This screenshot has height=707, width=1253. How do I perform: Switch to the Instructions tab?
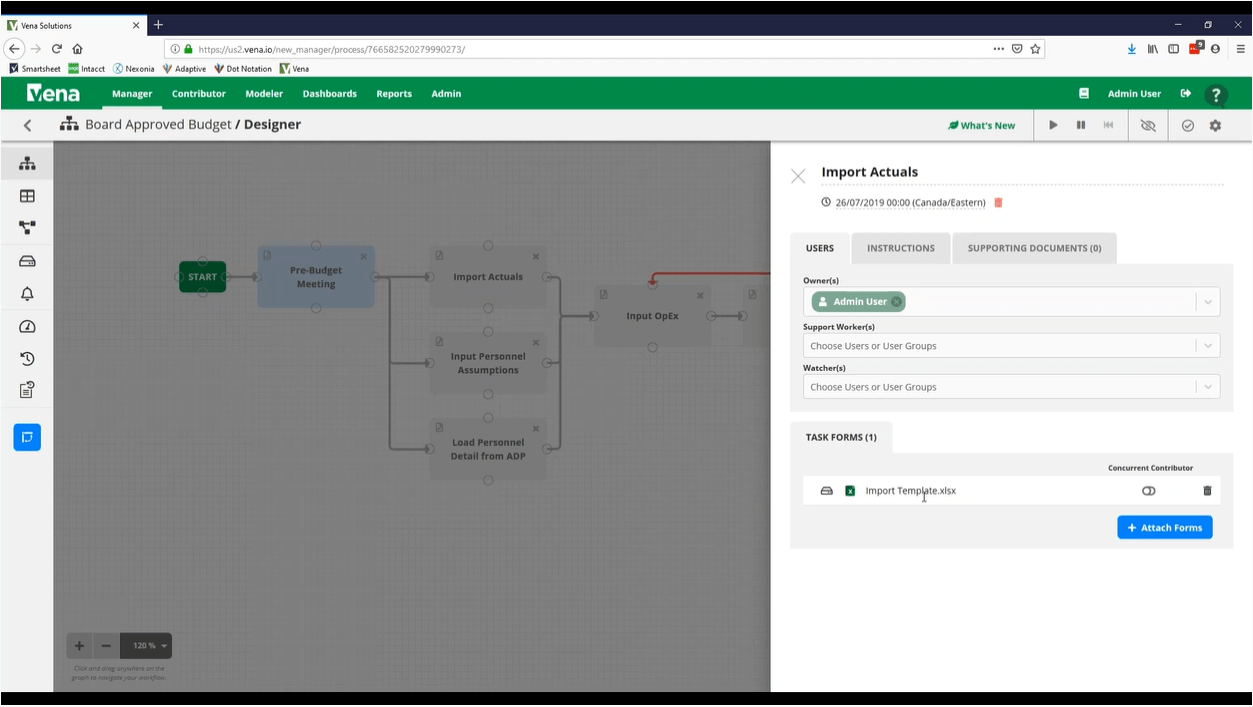coord(900,248)
